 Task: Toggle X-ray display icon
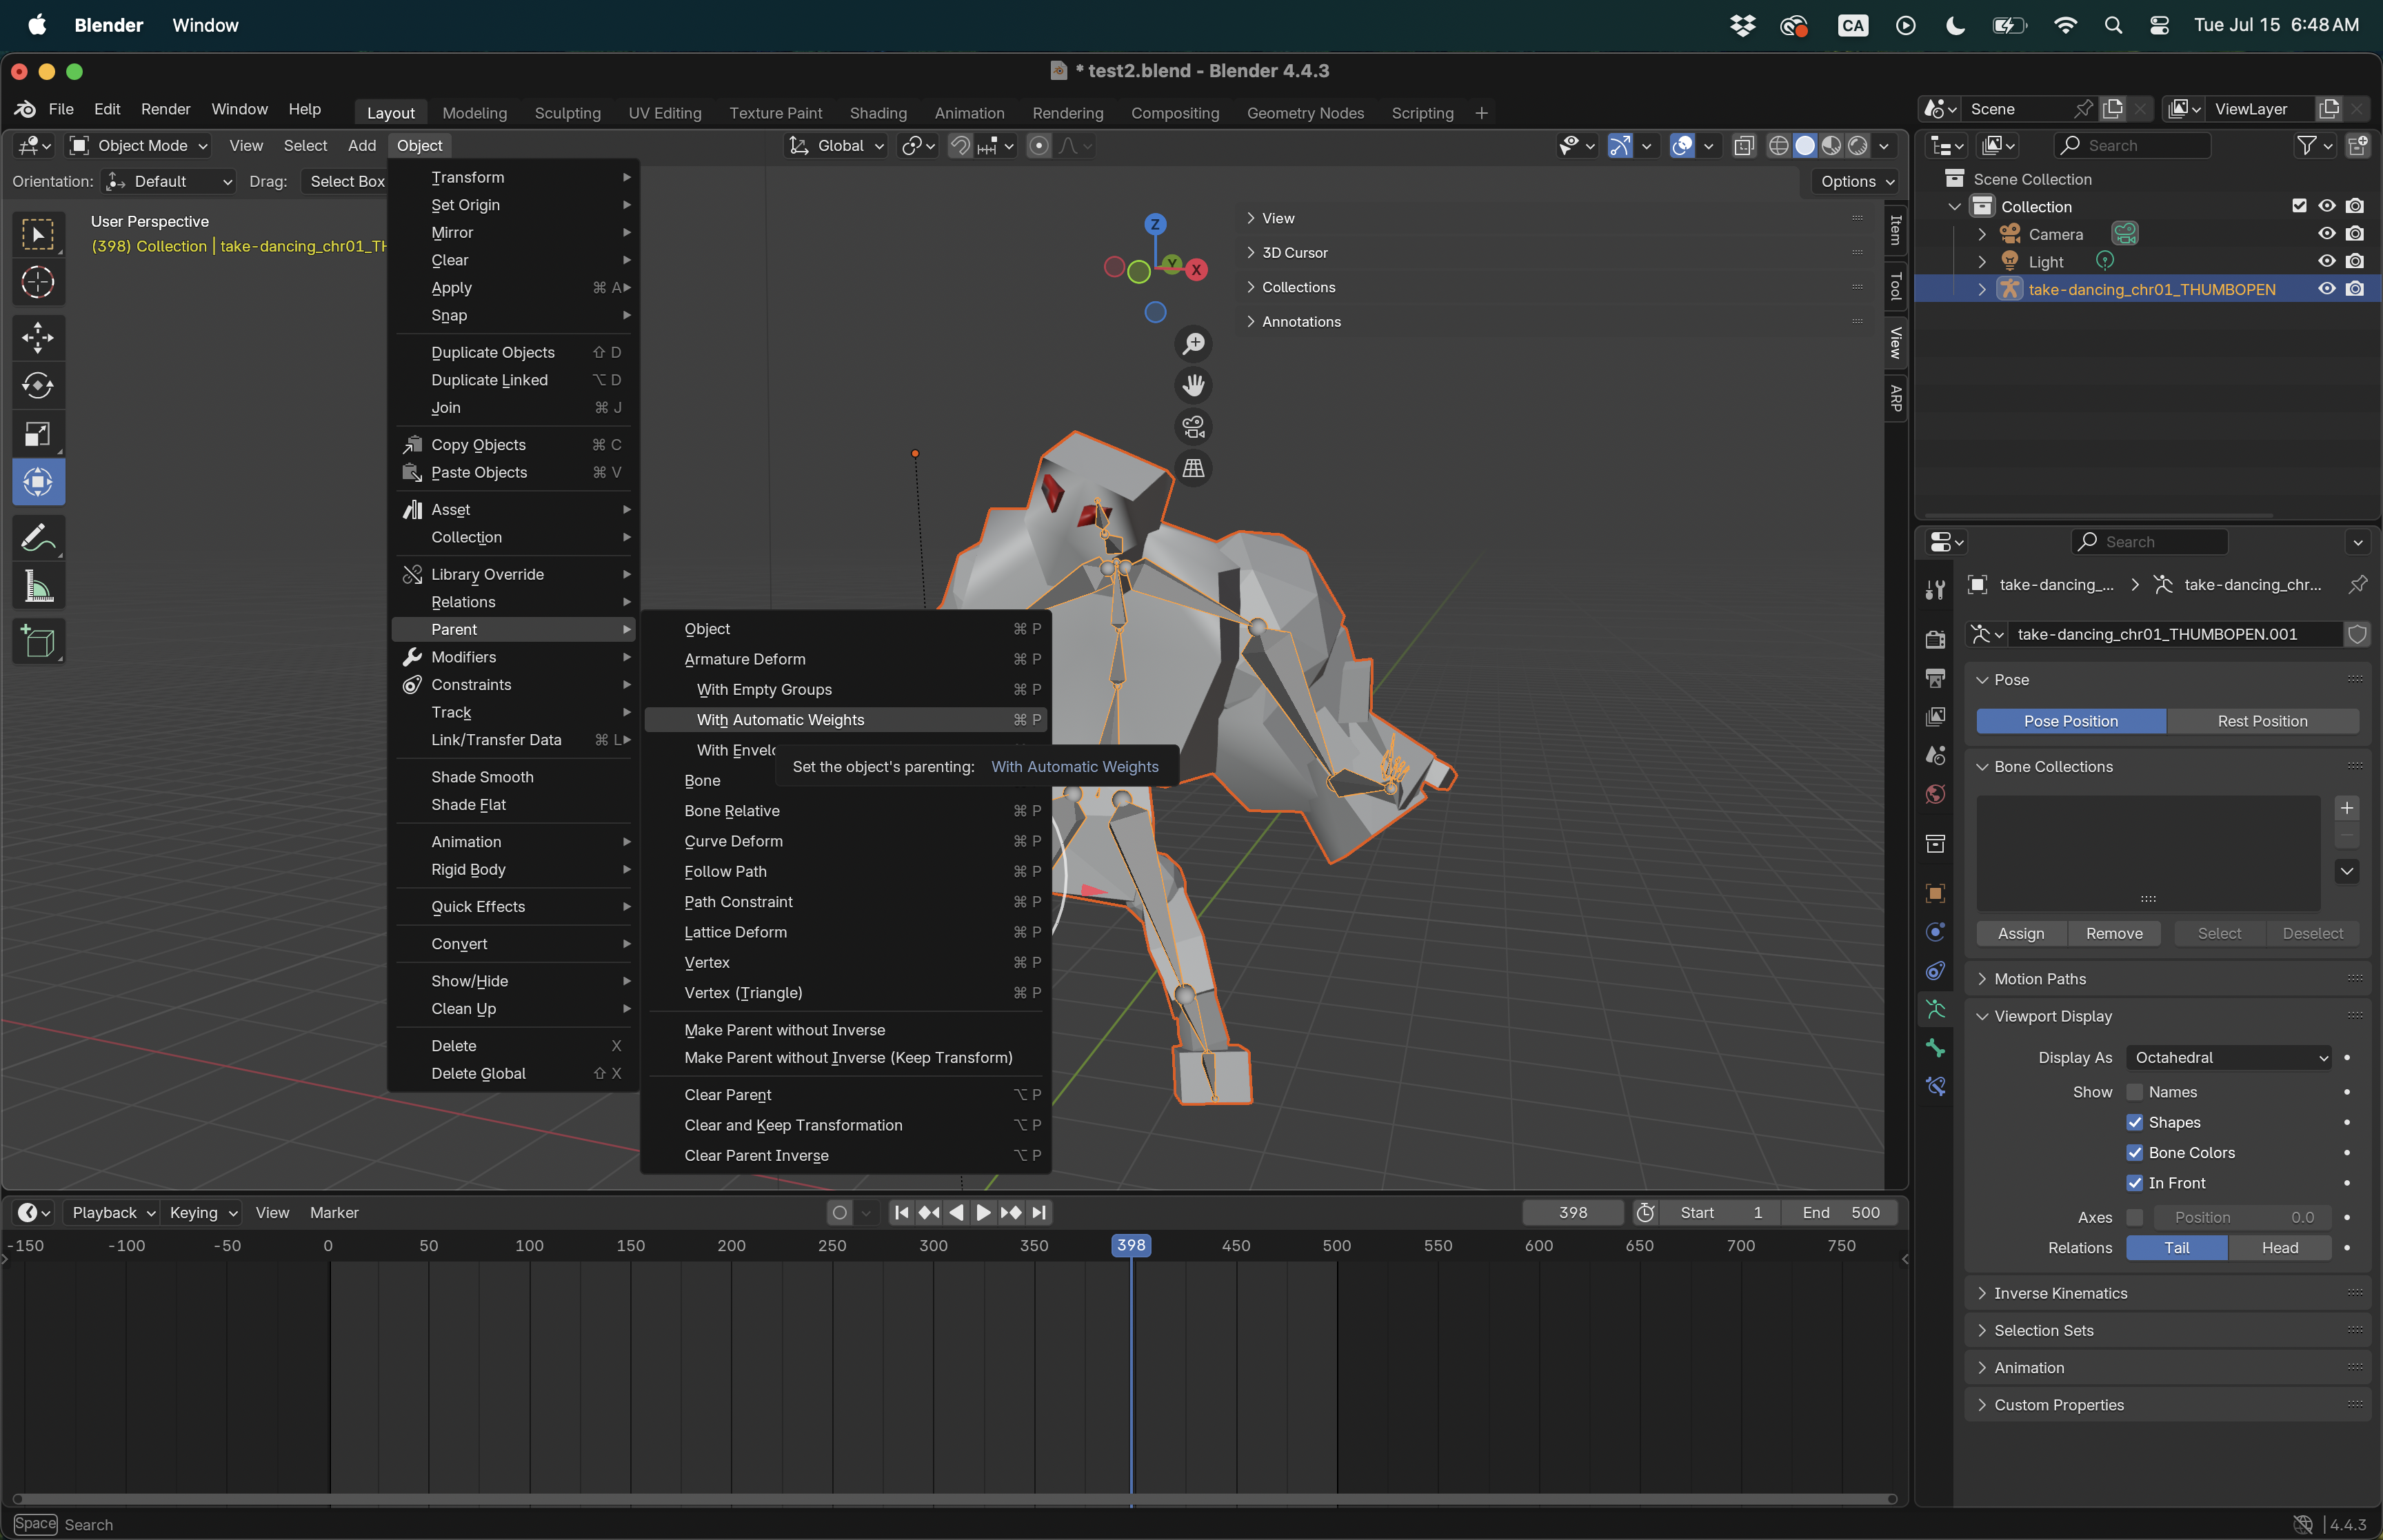(1744, 146)
